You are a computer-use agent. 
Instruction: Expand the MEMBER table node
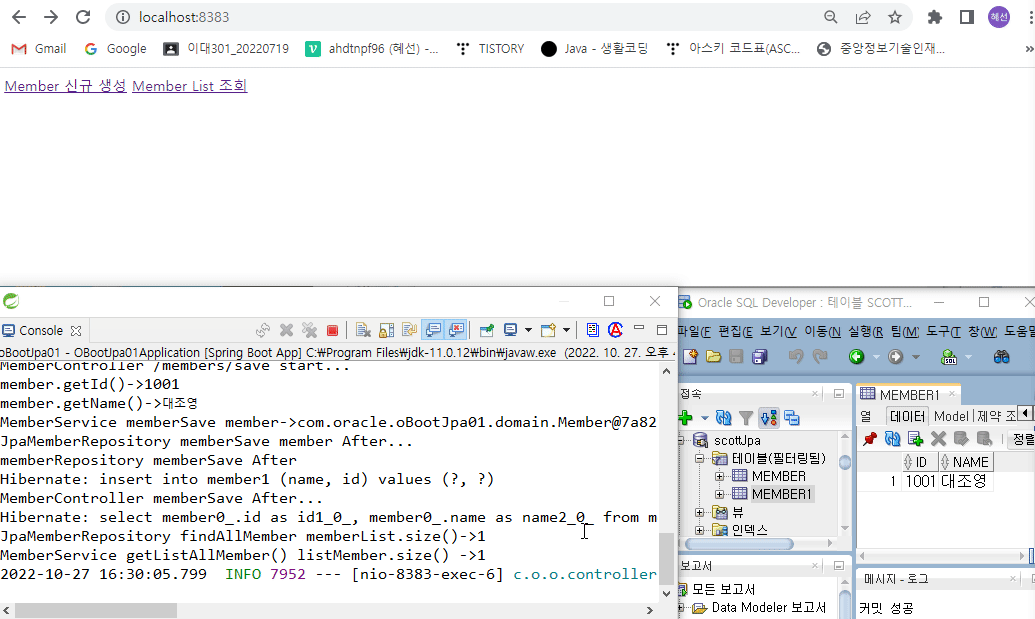point(719,476)
